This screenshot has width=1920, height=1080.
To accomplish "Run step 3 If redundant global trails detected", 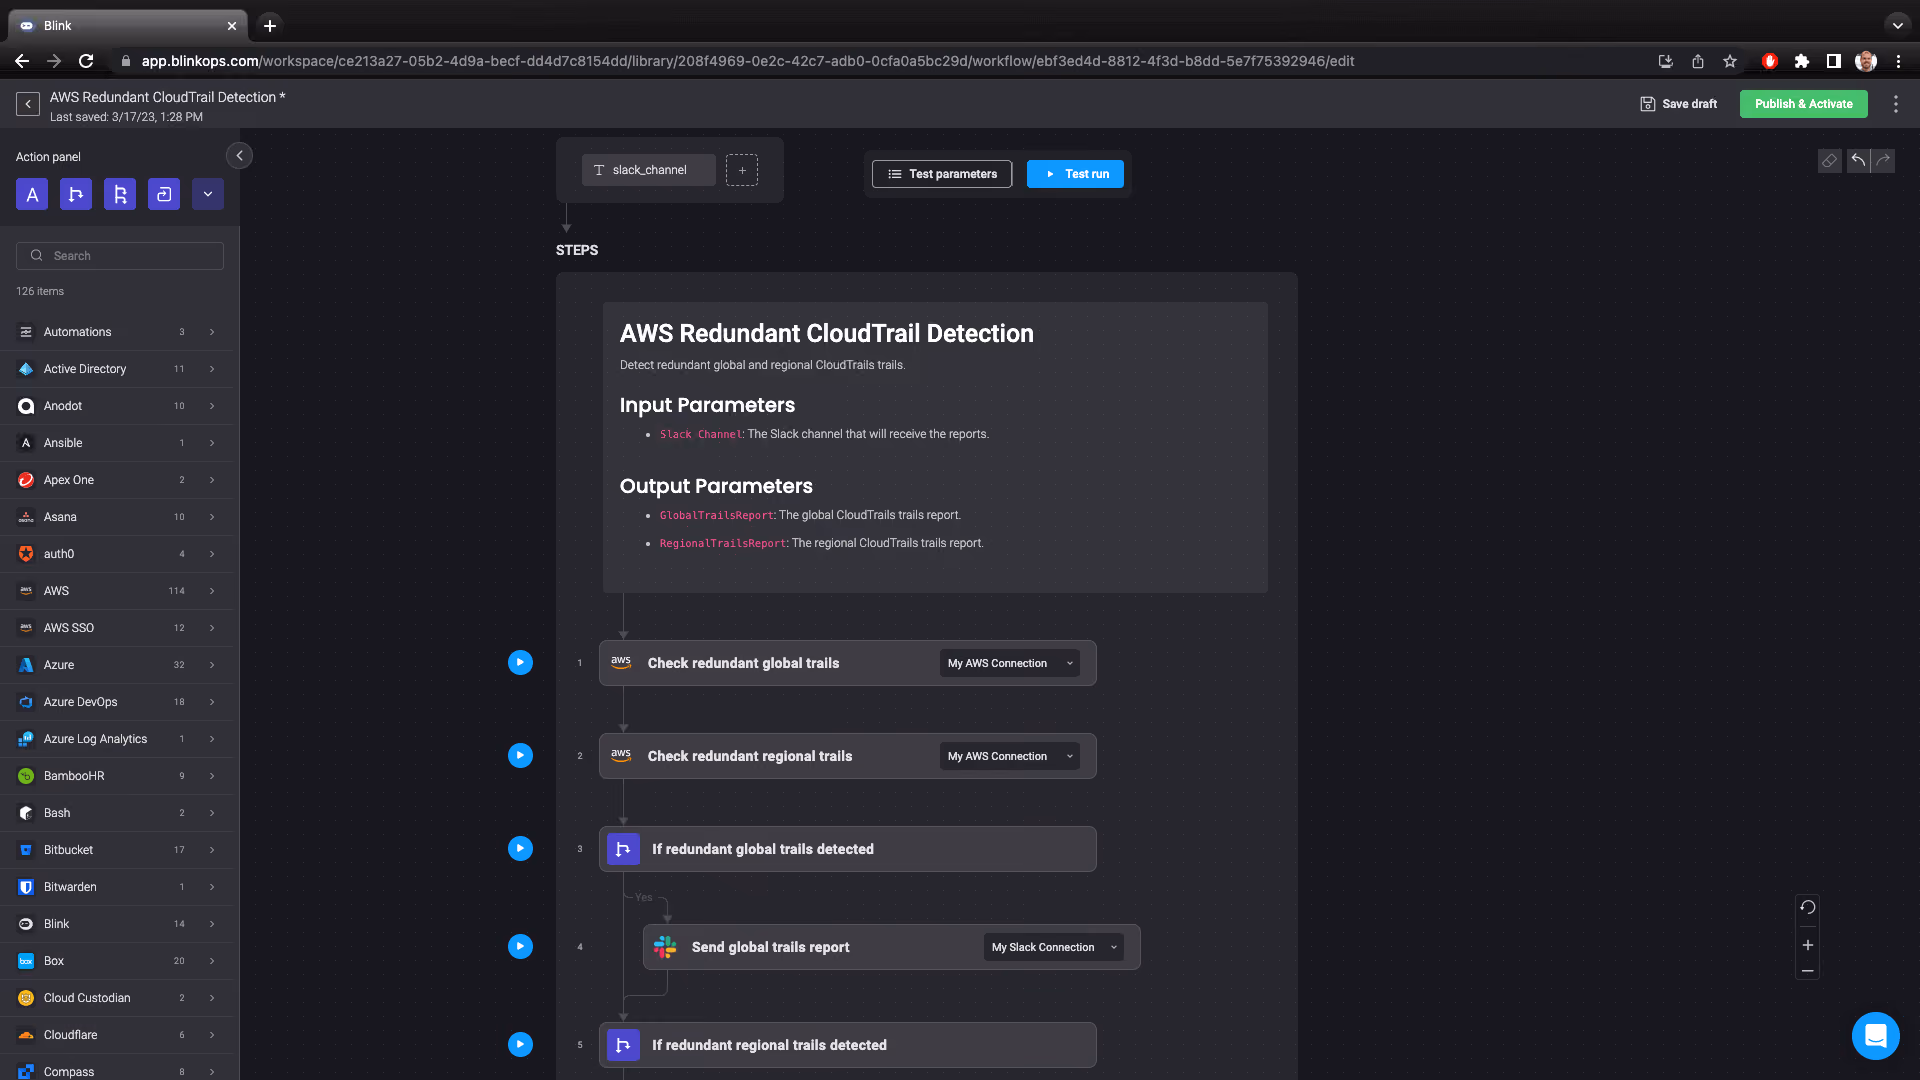I will [x=520, y=849].
